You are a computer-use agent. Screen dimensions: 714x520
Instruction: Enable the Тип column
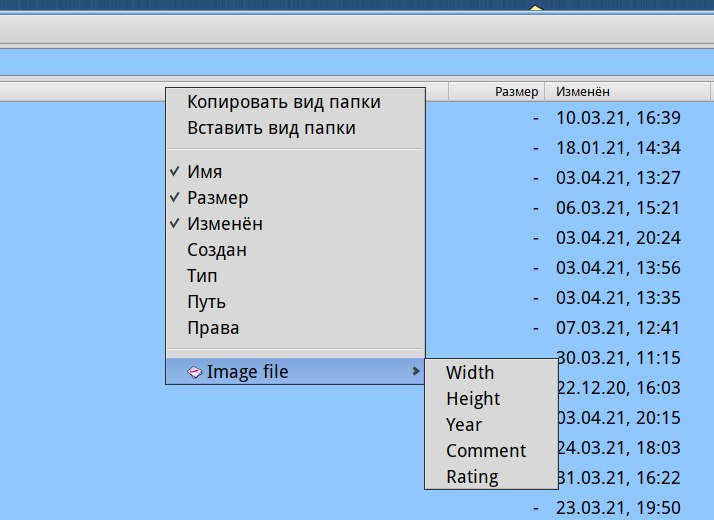click(296, 275)
